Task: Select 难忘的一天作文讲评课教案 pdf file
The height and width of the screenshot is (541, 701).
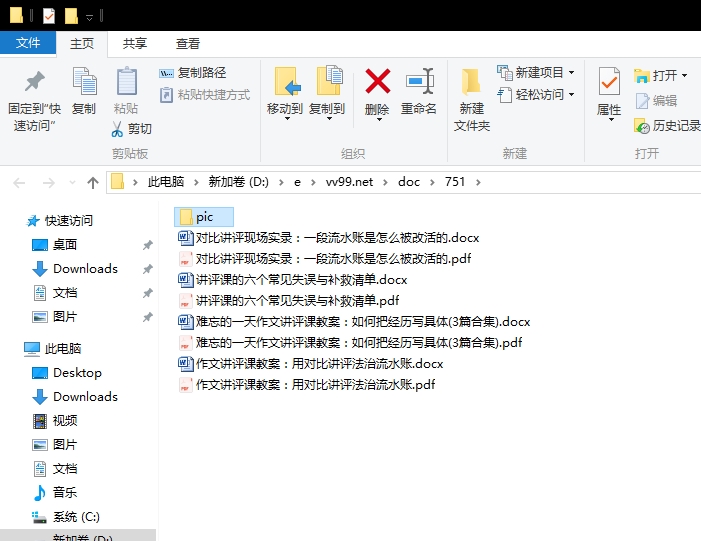Action: pos(350,342)
